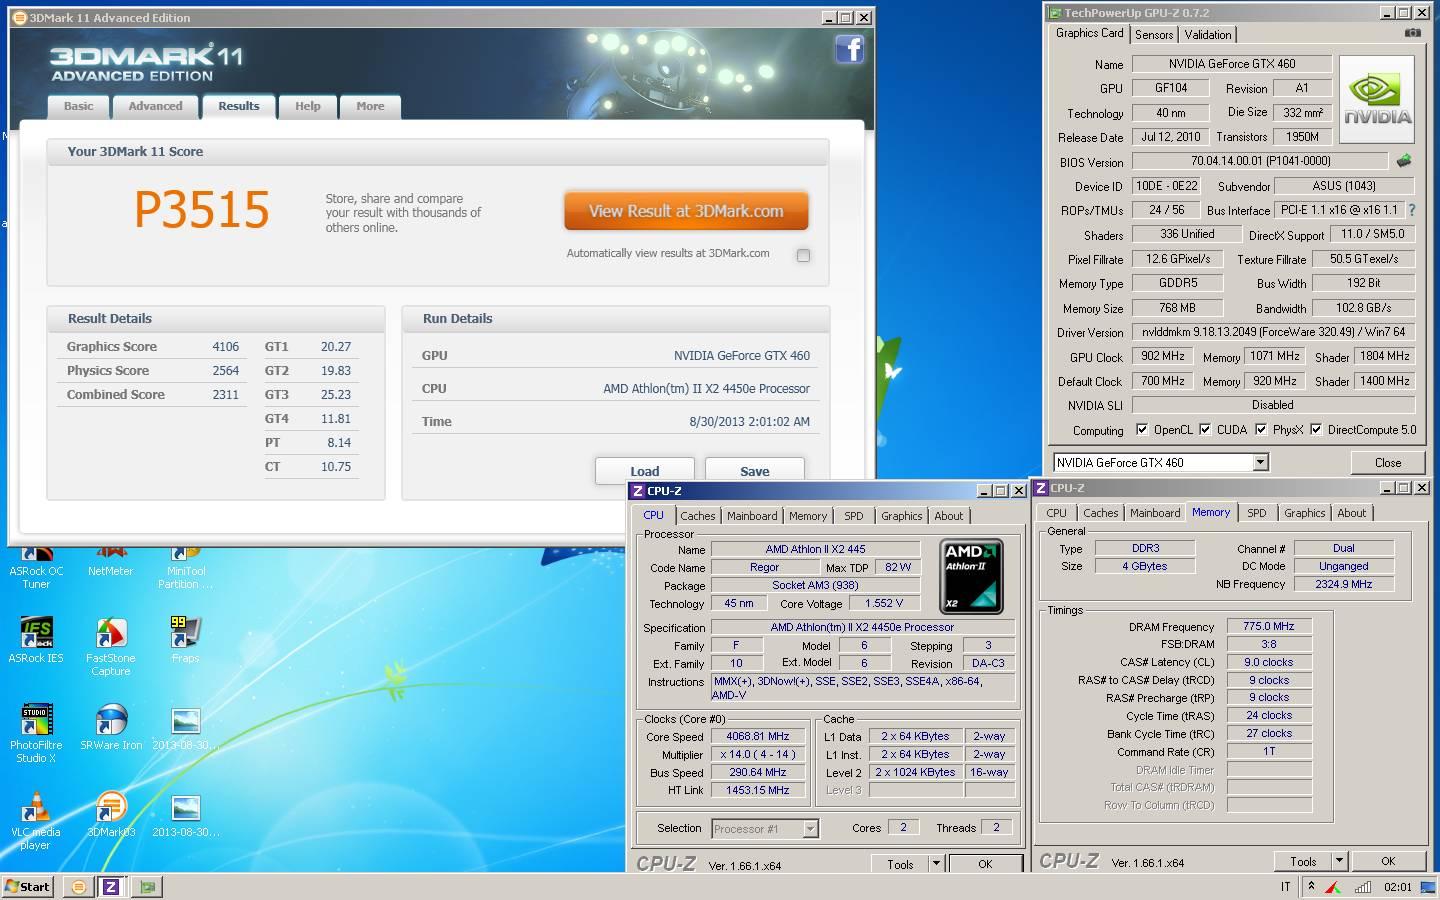Open the VLC media player desktop icon
The width and height of the screenshot is (1440, 900).
(36, 820)
